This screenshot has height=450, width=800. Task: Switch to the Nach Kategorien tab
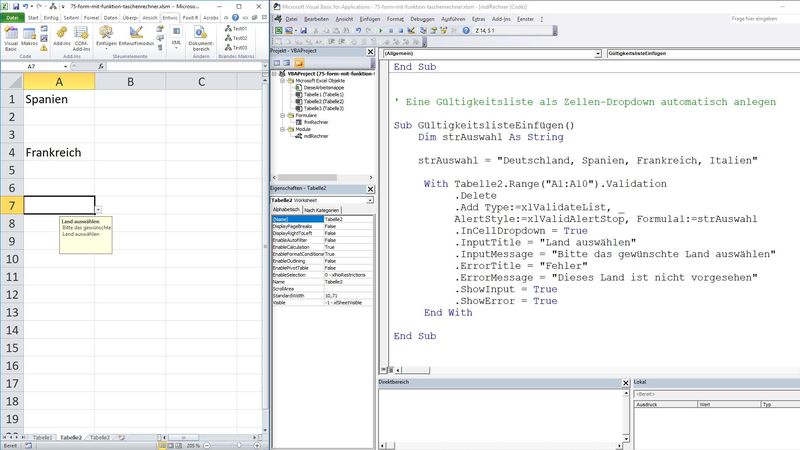(322, 210)
